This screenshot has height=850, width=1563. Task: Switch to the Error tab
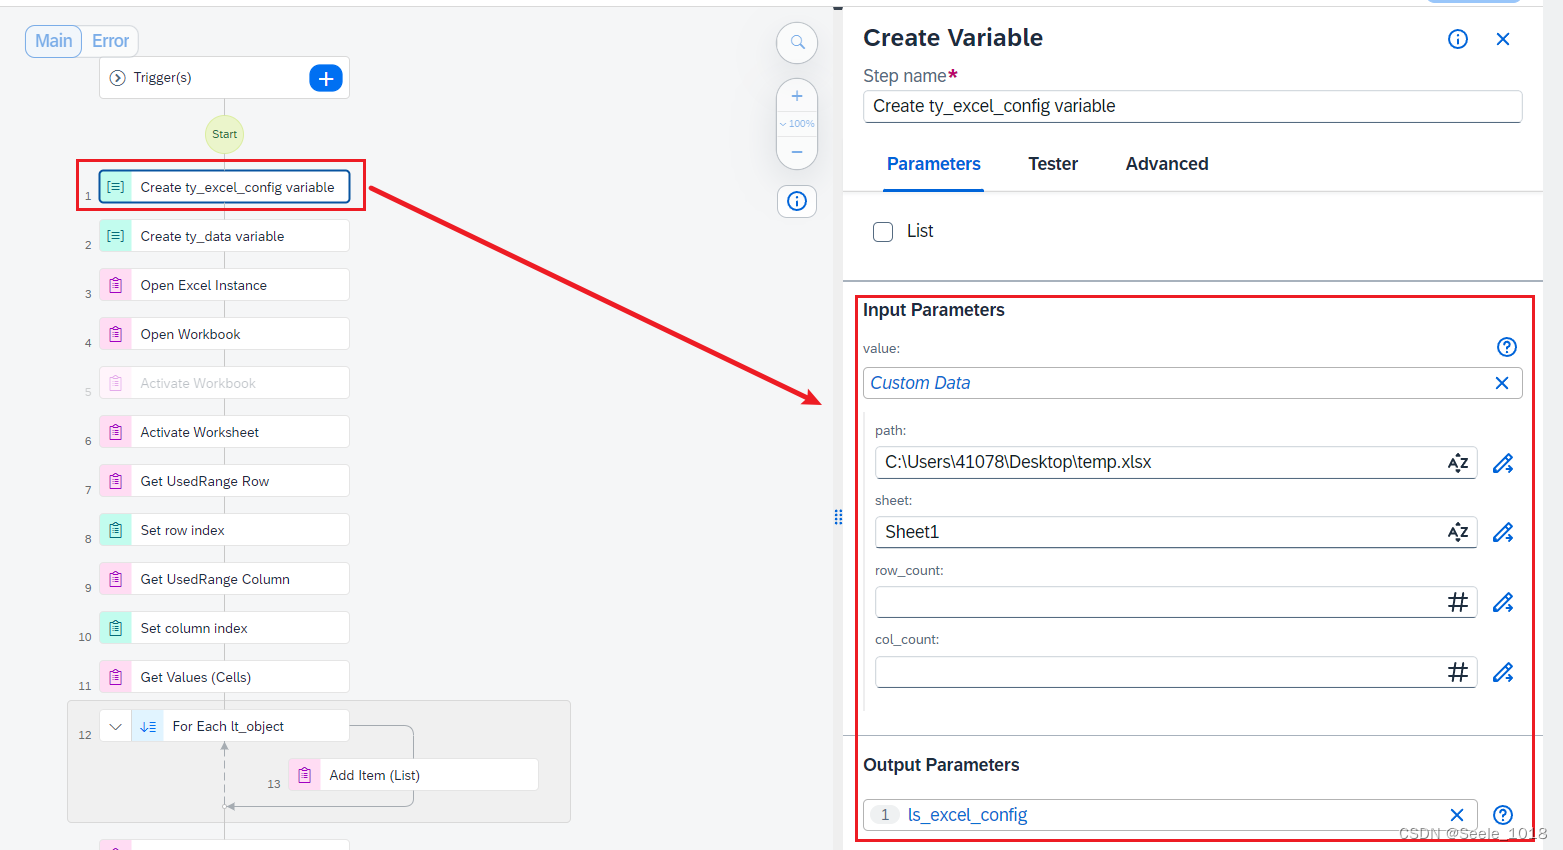(x=110, y=41)
